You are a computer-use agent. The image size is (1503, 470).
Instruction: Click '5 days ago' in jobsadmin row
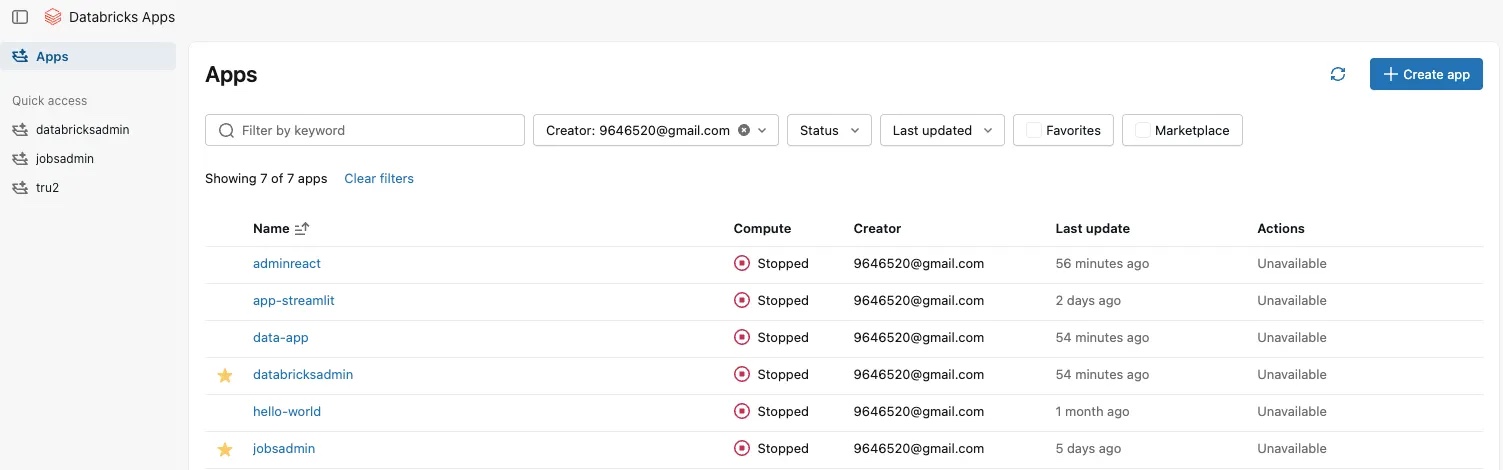pyautogui.click(x=1088, y=449)
